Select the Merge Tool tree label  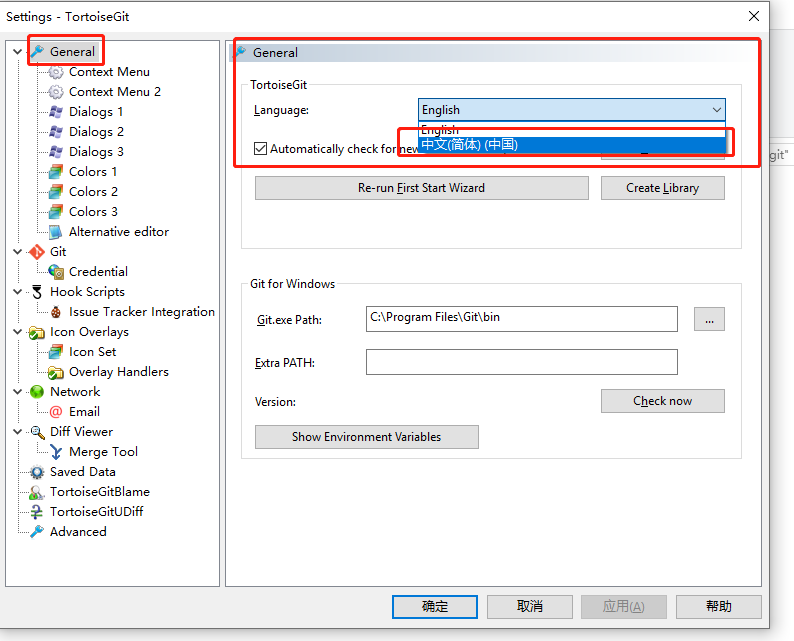coord(103,452)
